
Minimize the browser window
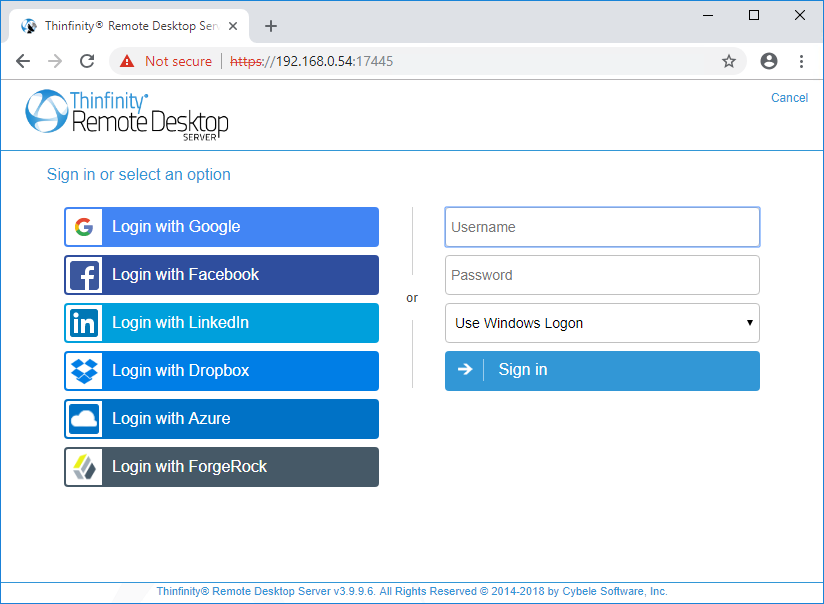[x=708, y=15]
